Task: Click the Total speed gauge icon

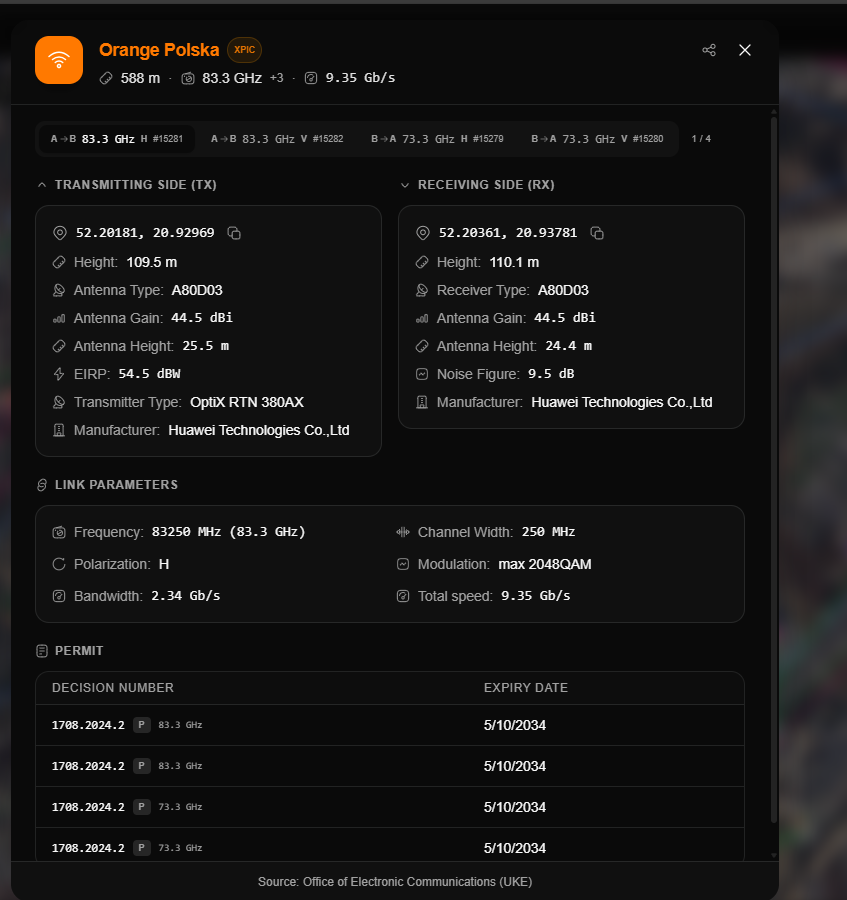Action: tap(403, 596)
